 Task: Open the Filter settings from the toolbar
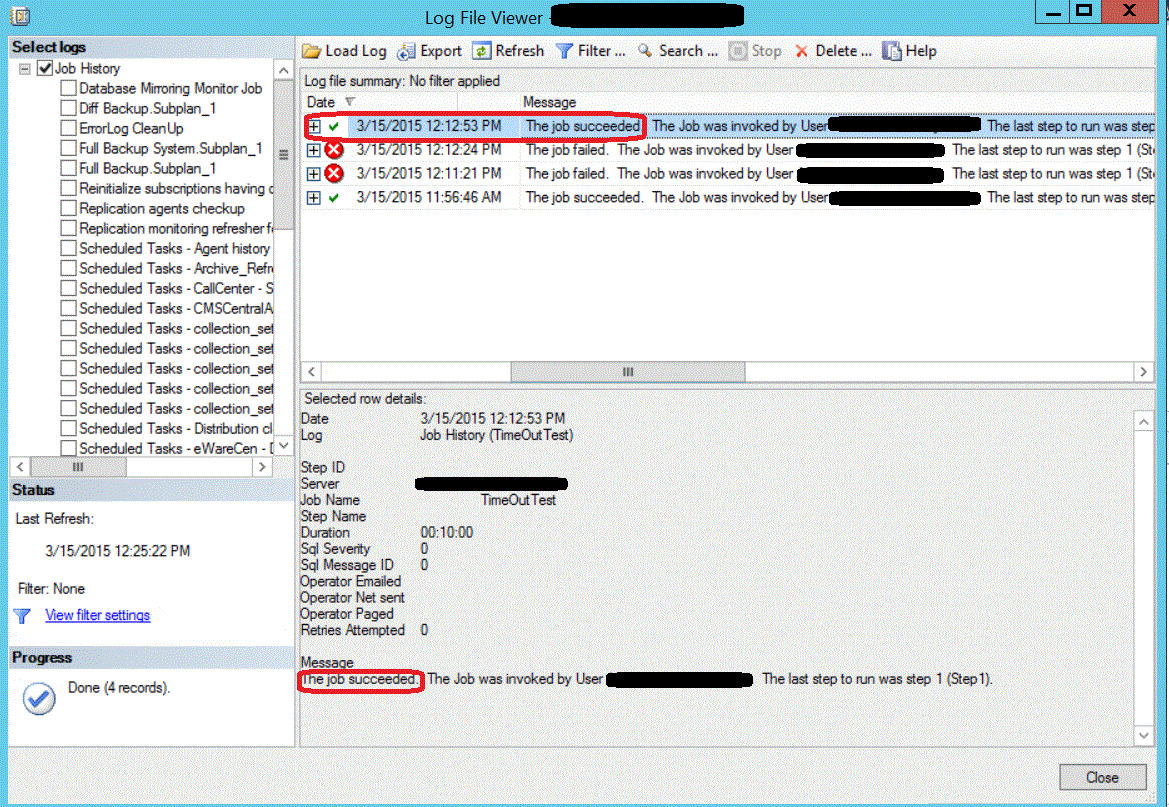click(x=563, y=51)
